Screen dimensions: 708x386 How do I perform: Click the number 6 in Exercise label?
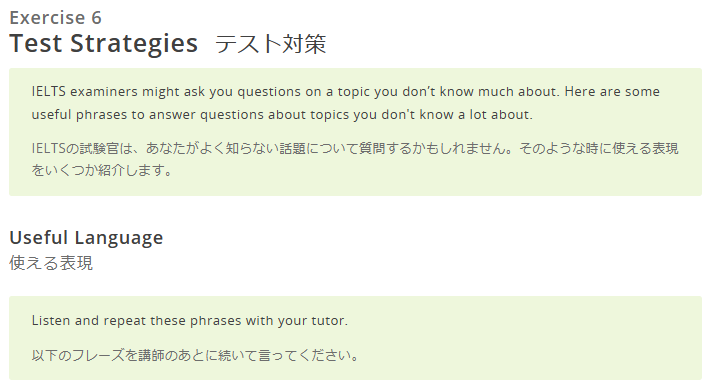coord(97,18)
